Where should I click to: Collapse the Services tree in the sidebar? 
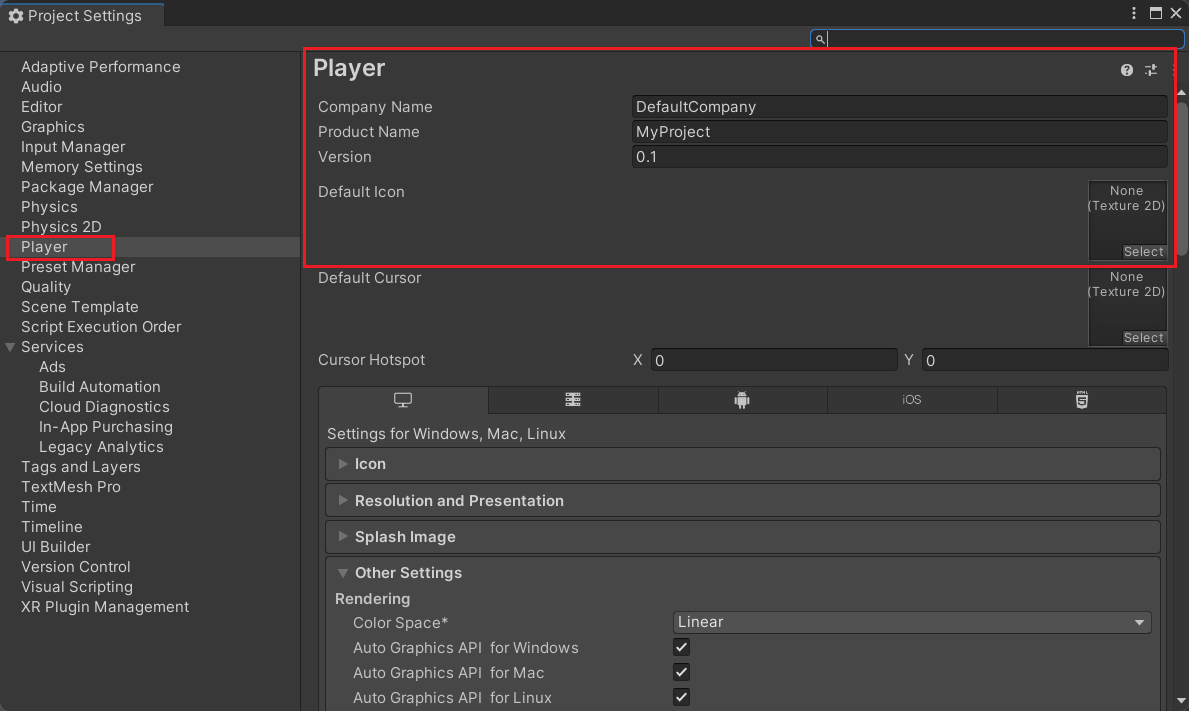(x=10, y=347)
